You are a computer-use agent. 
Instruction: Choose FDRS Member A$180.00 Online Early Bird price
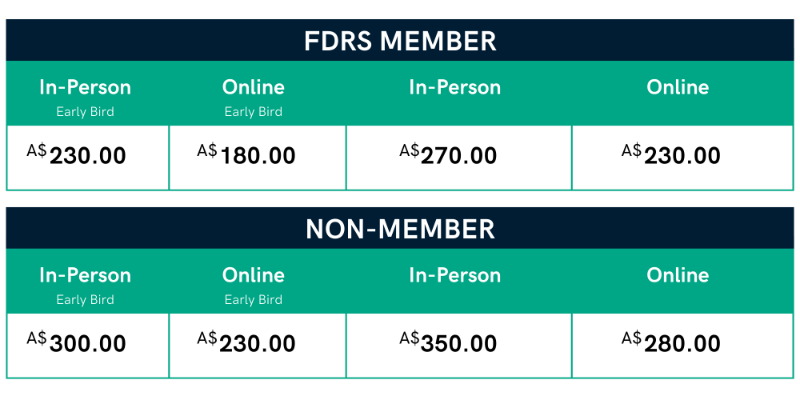point(246,154)
